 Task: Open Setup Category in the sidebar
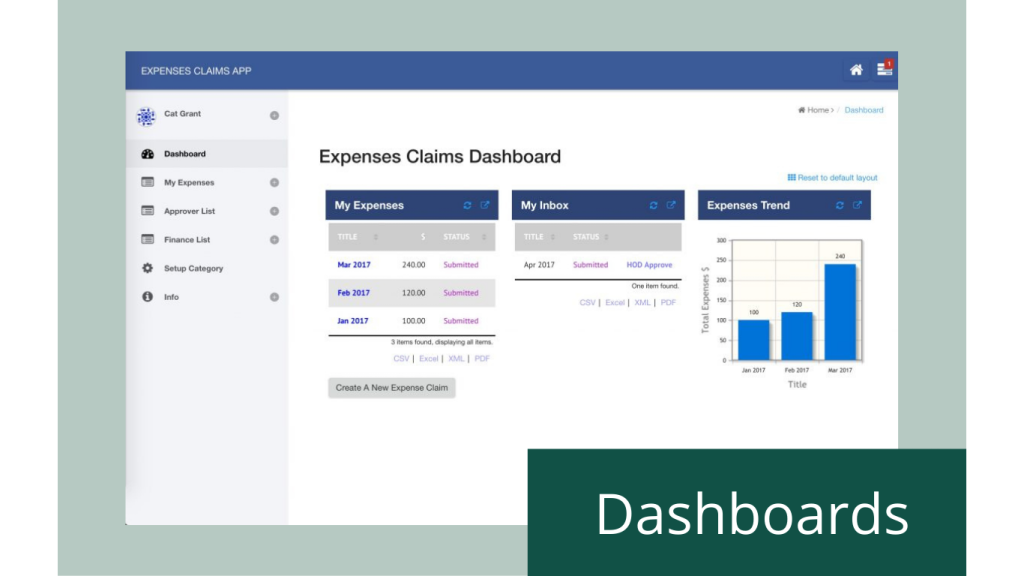[x=193, y=269]
